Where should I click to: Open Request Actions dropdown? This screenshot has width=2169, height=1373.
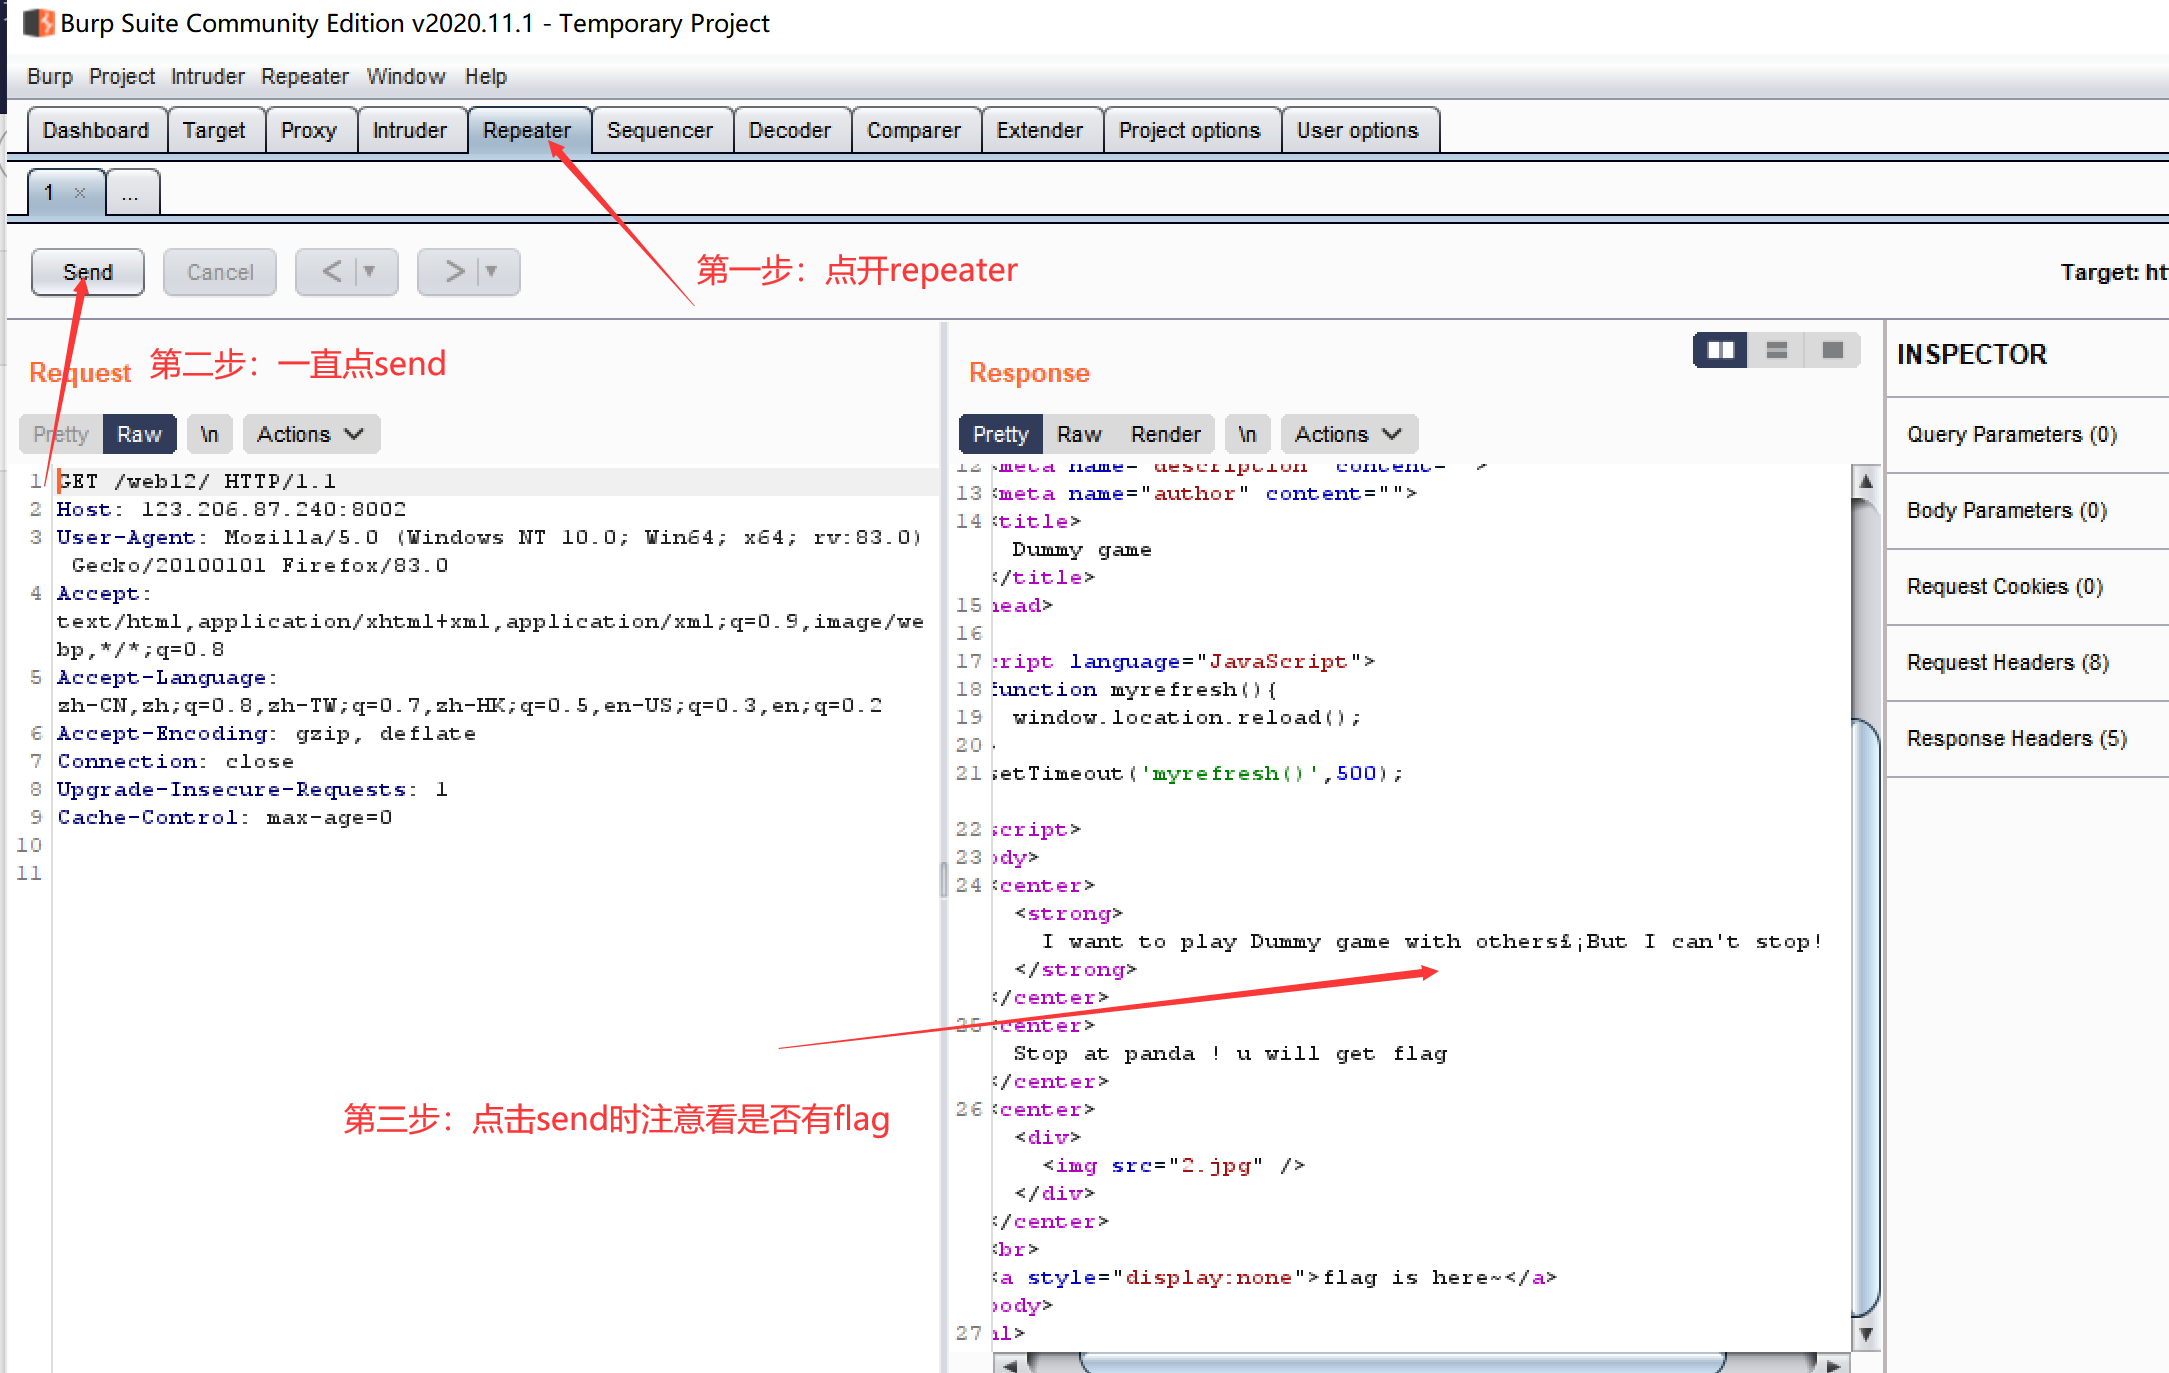pos(310,434)
